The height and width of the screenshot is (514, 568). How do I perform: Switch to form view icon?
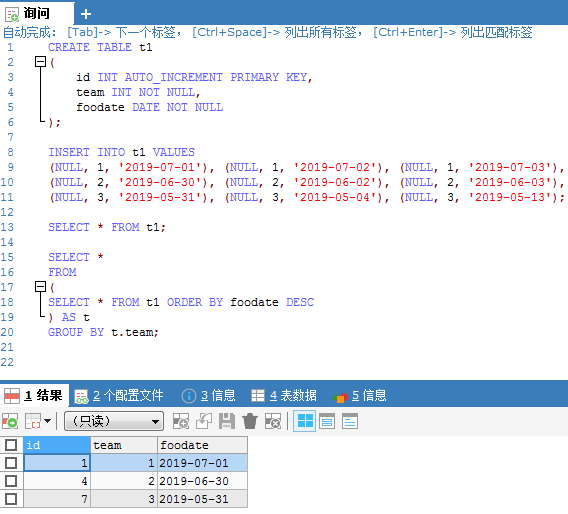pos(327,421)
